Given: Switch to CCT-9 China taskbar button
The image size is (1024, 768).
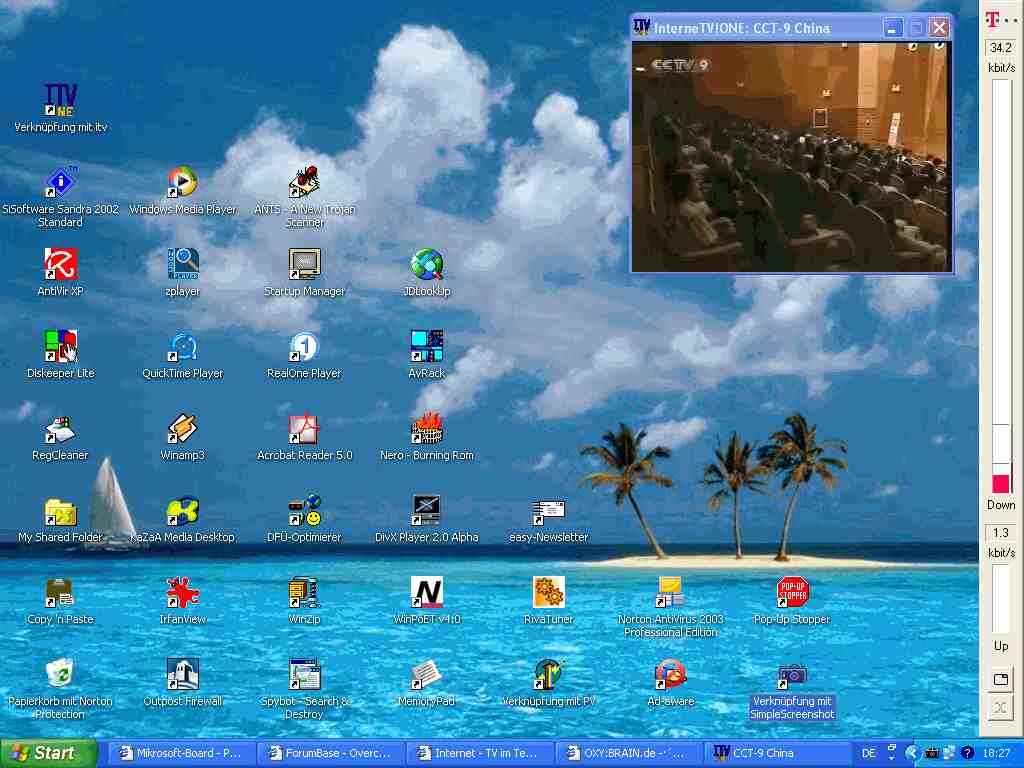Looking at the screenshot, I should (778, 753).
